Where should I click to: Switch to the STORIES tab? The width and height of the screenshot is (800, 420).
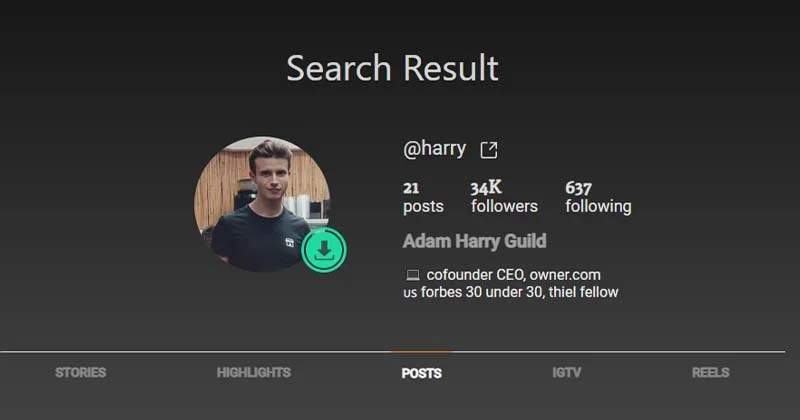(x=81, y=373)
